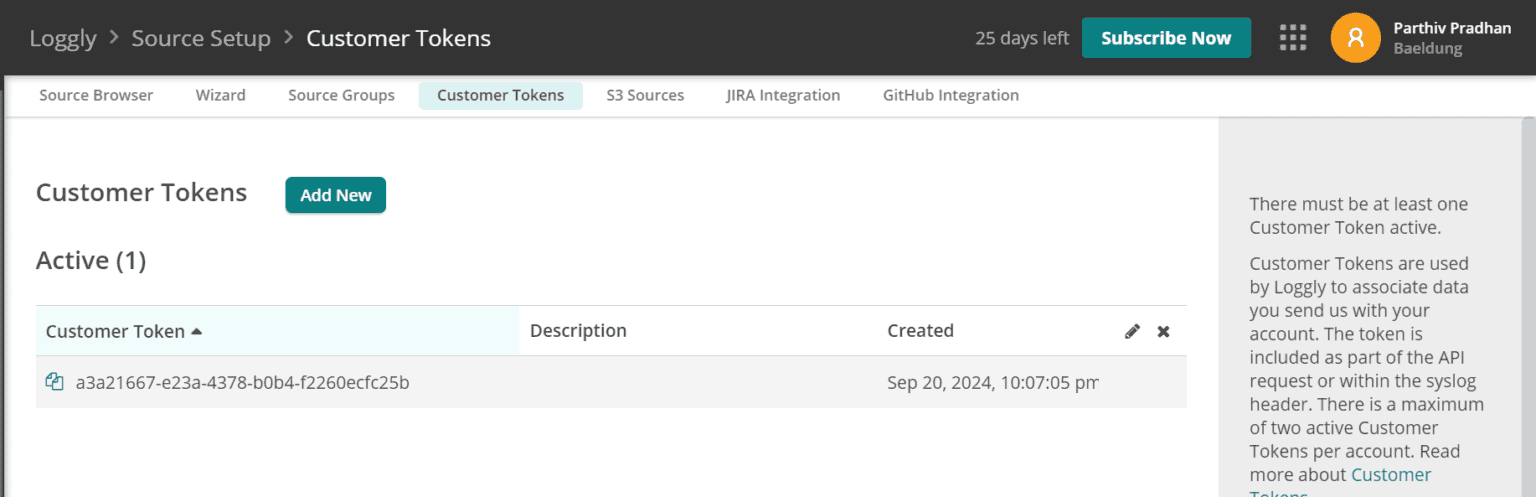Switch to the GitHub Integration tab
This screenshot has height=497, width=1536.
point(950,96)
